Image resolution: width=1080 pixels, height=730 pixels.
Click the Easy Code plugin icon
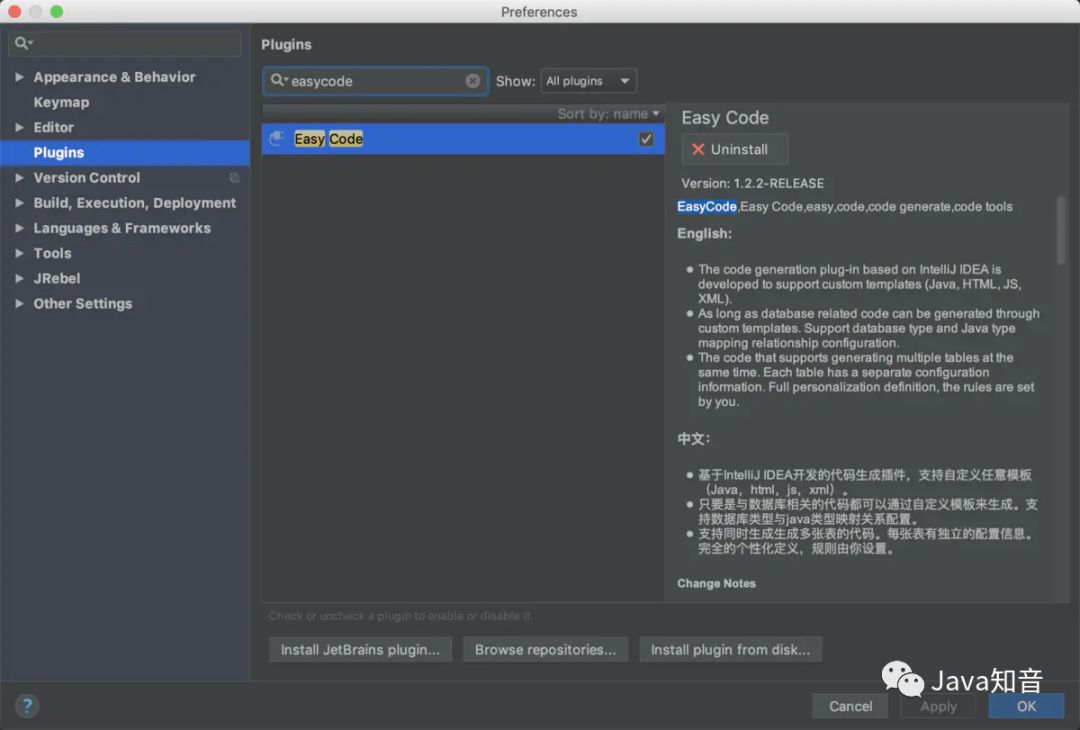click(x=277, y=139)
